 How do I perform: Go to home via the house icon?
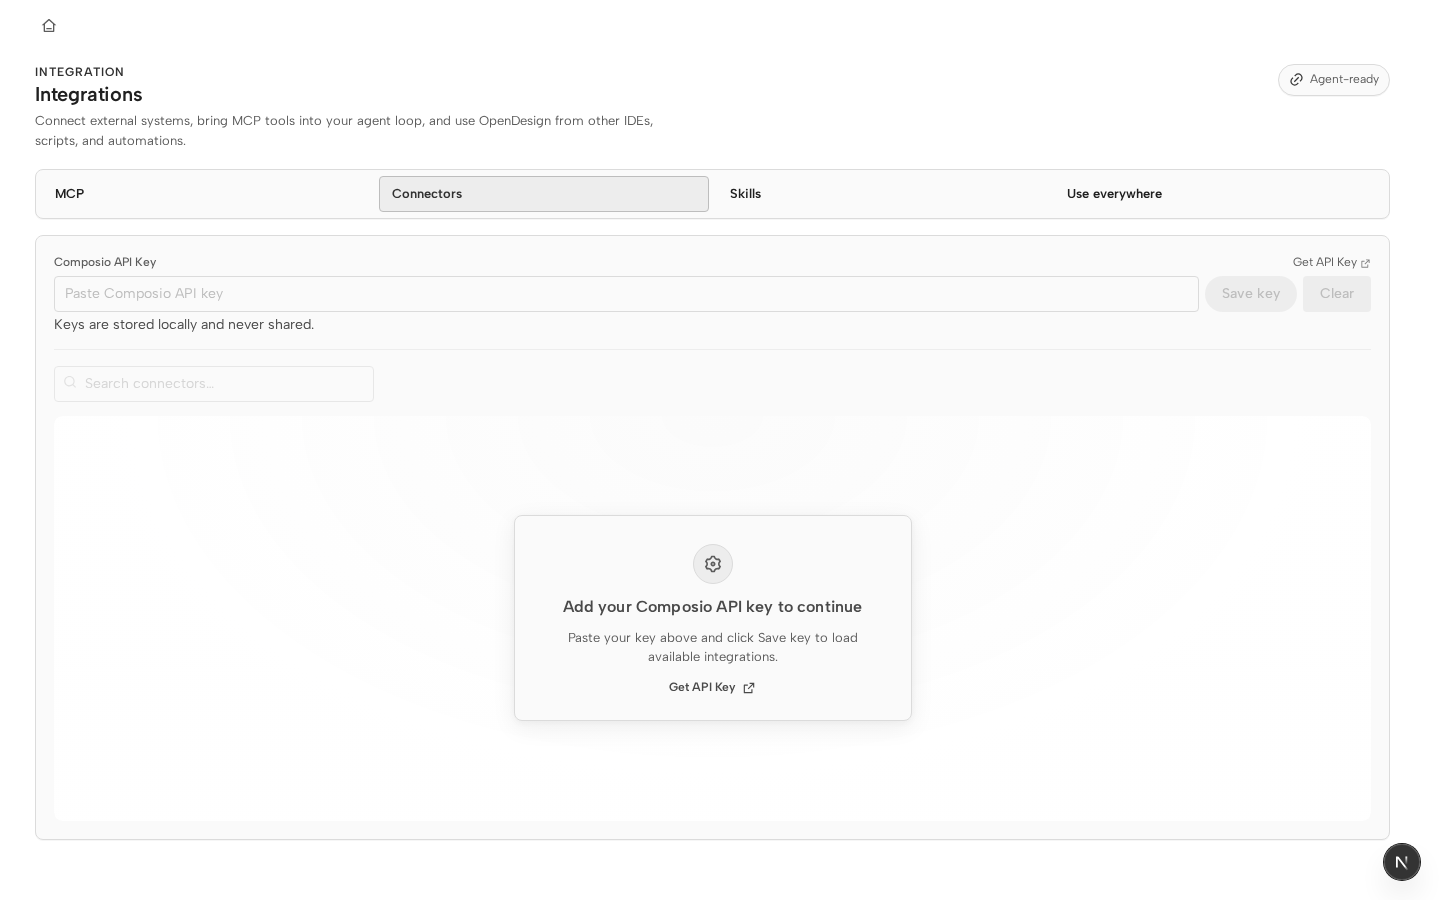click(49, 26)
